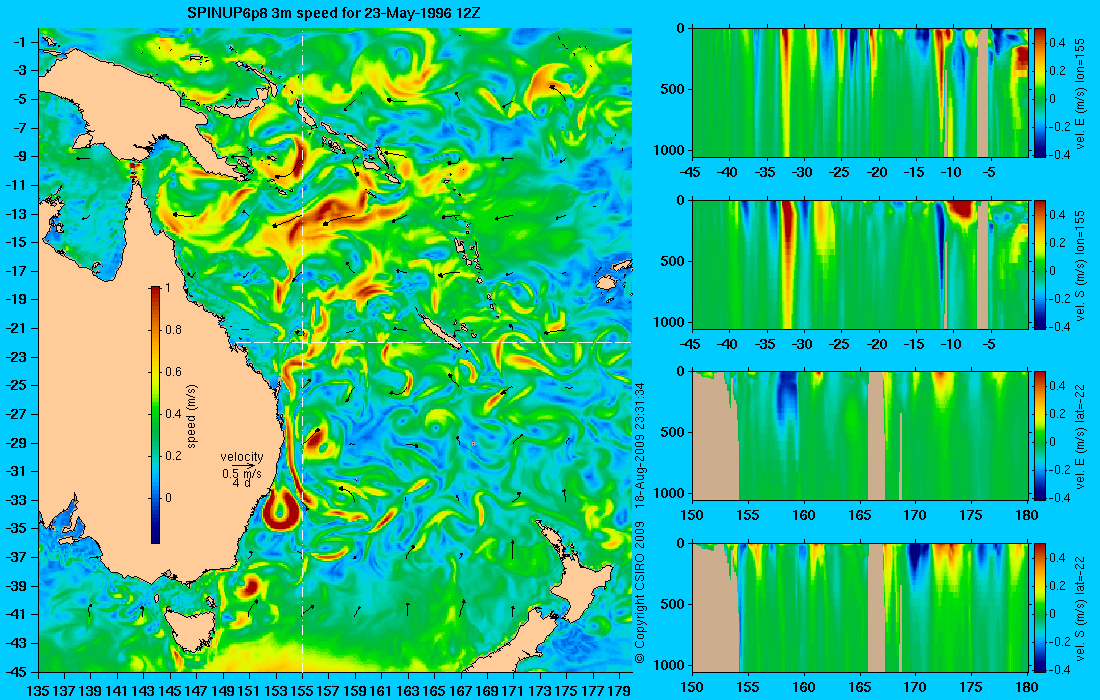The height and width of the screenshot is (700, 1100).
Task: Click latitude tick '-41' on main map axis
Action: click(x=20, y=614)
